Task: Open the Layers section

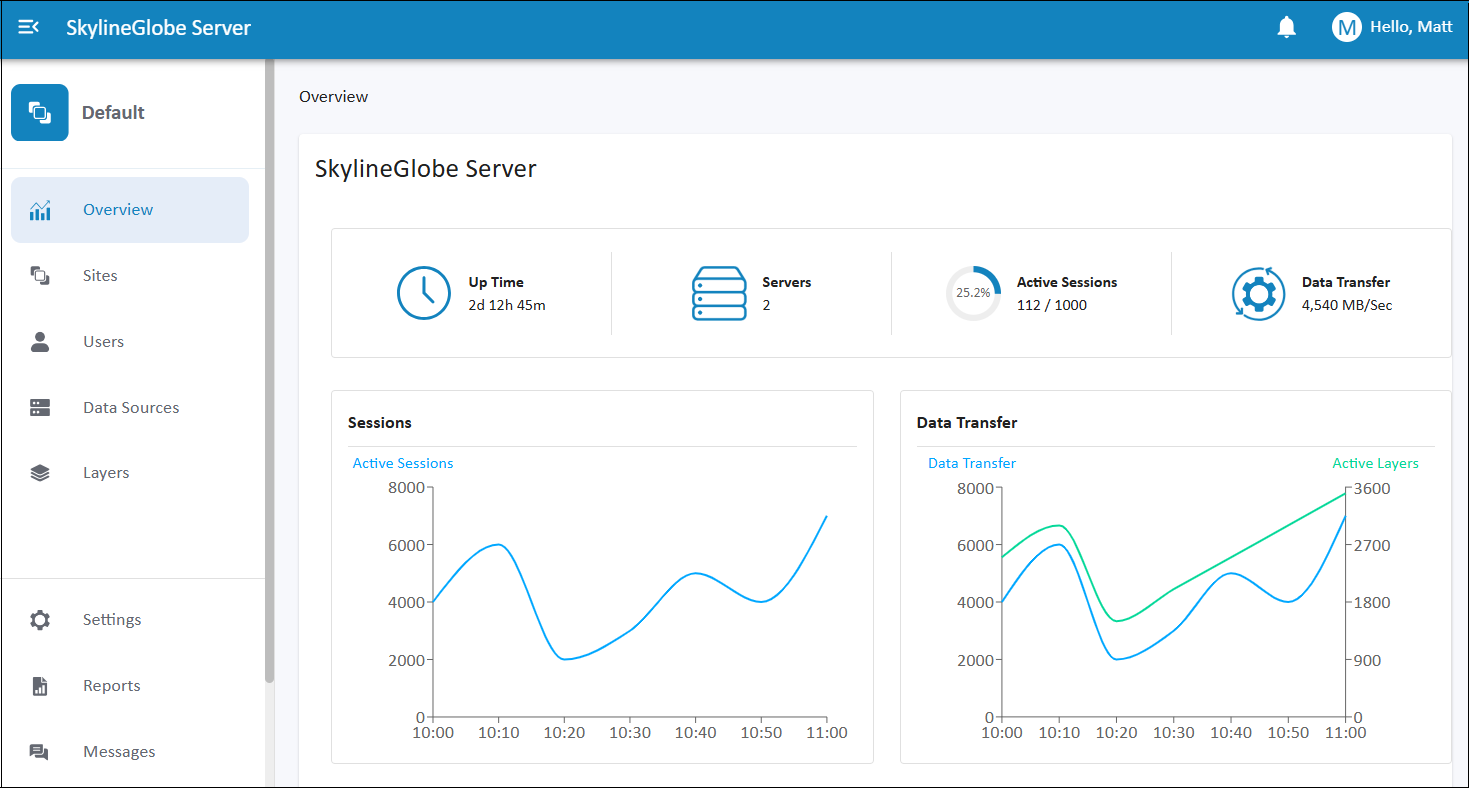Action: (106, 473)
